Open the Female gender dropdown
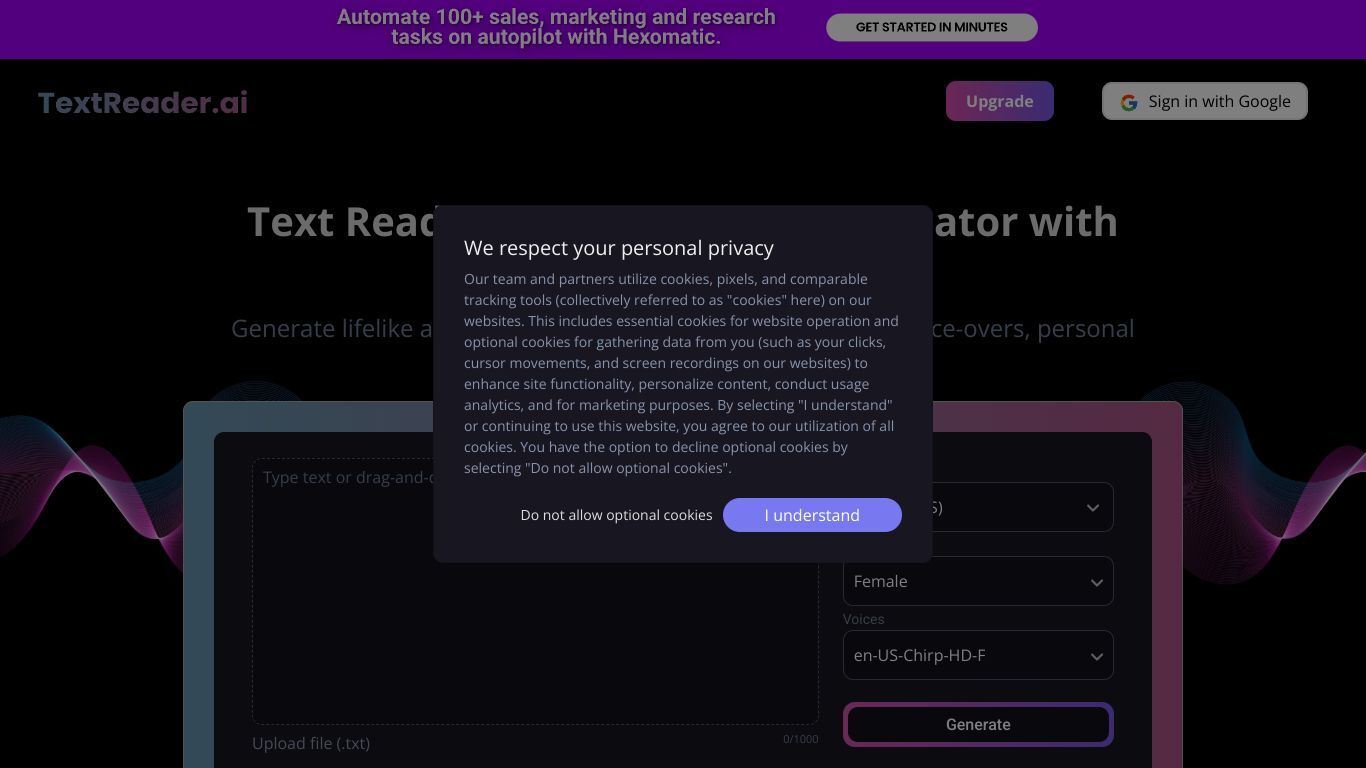 978,581
